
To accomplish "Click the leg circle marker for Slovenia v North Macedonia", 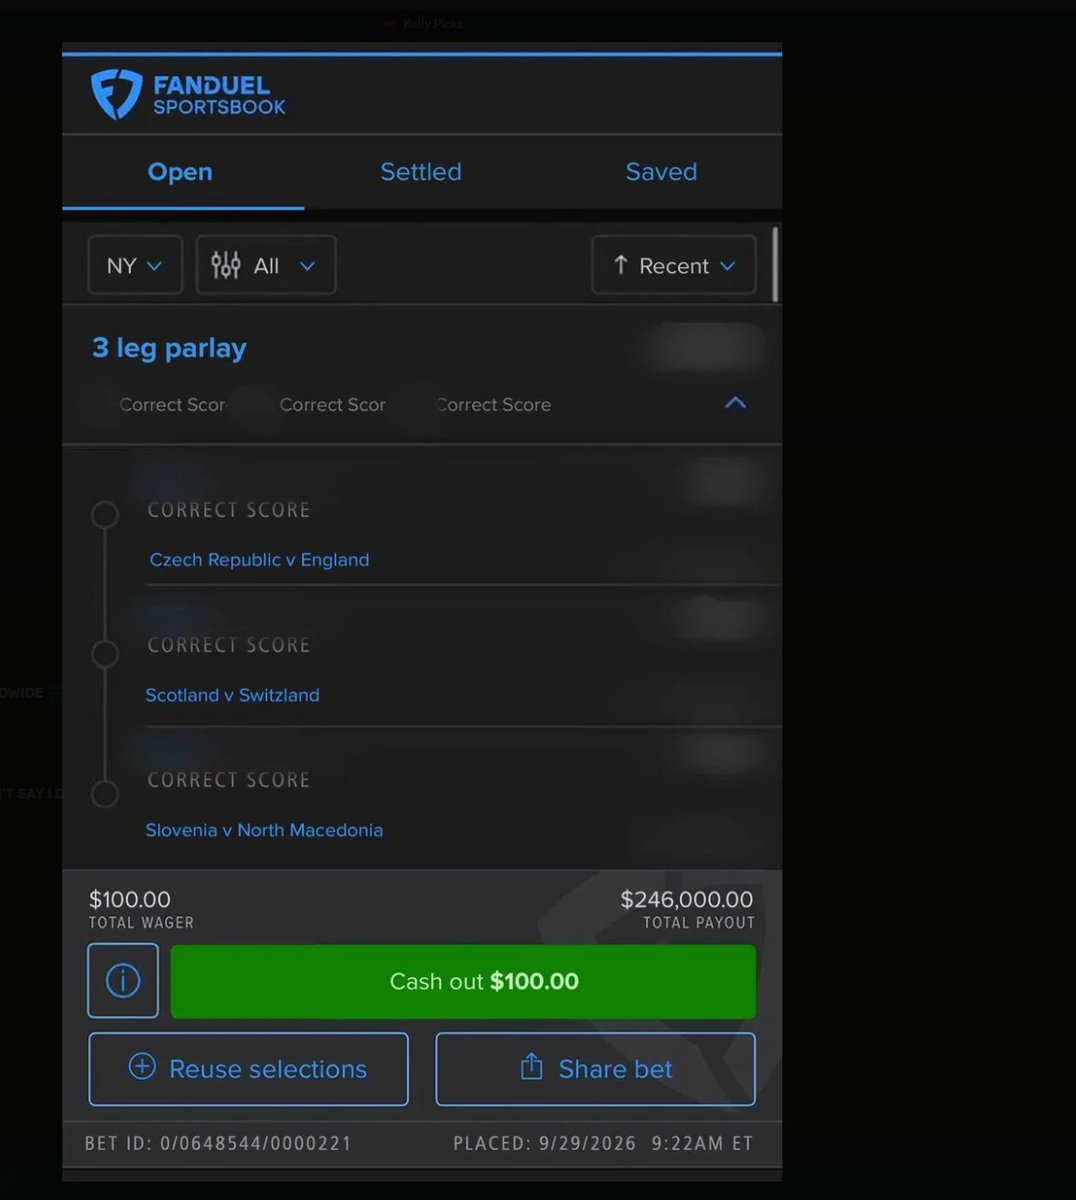I will pyautogui.click(x=105, y=794).
